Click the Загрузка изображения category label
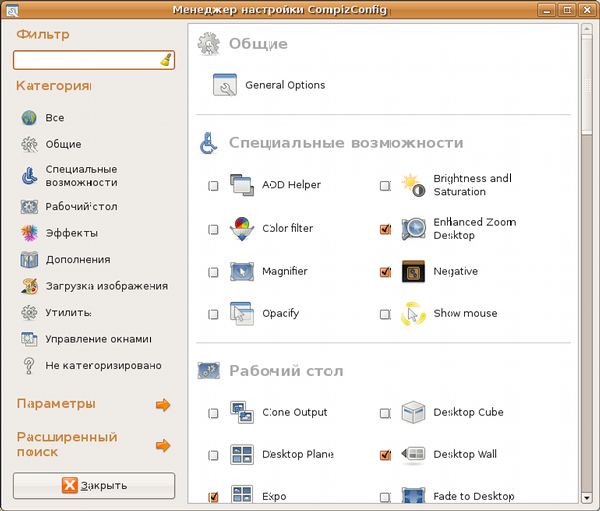 point(107,286)
